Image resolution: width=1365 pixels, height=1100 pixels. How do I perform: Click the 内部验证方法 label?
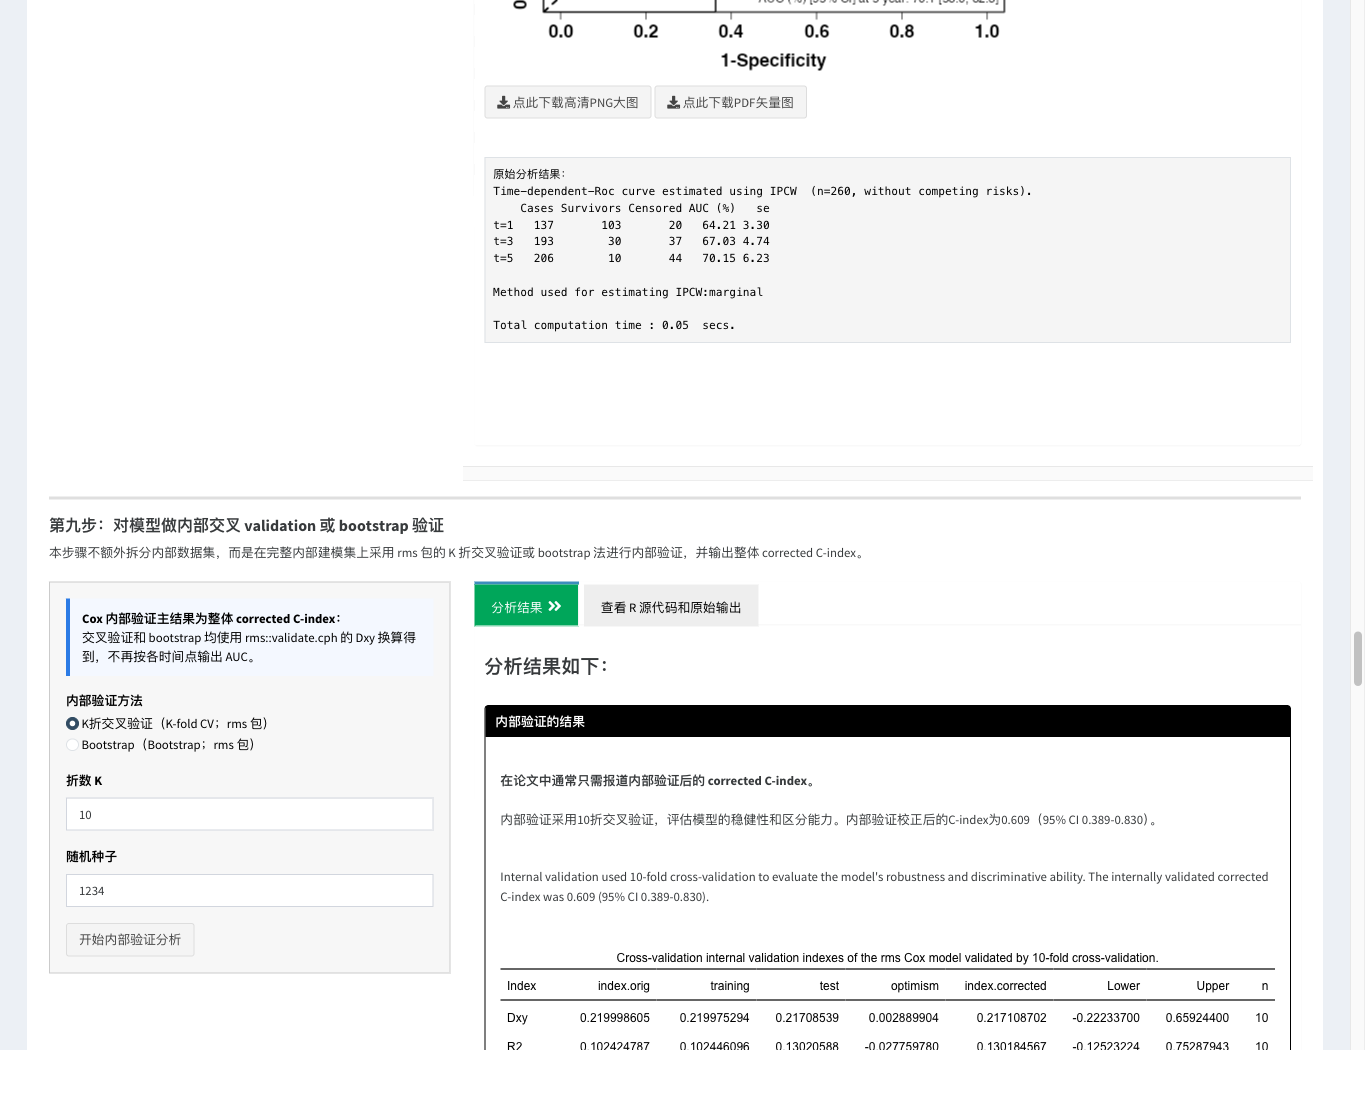tap(104, 700)
